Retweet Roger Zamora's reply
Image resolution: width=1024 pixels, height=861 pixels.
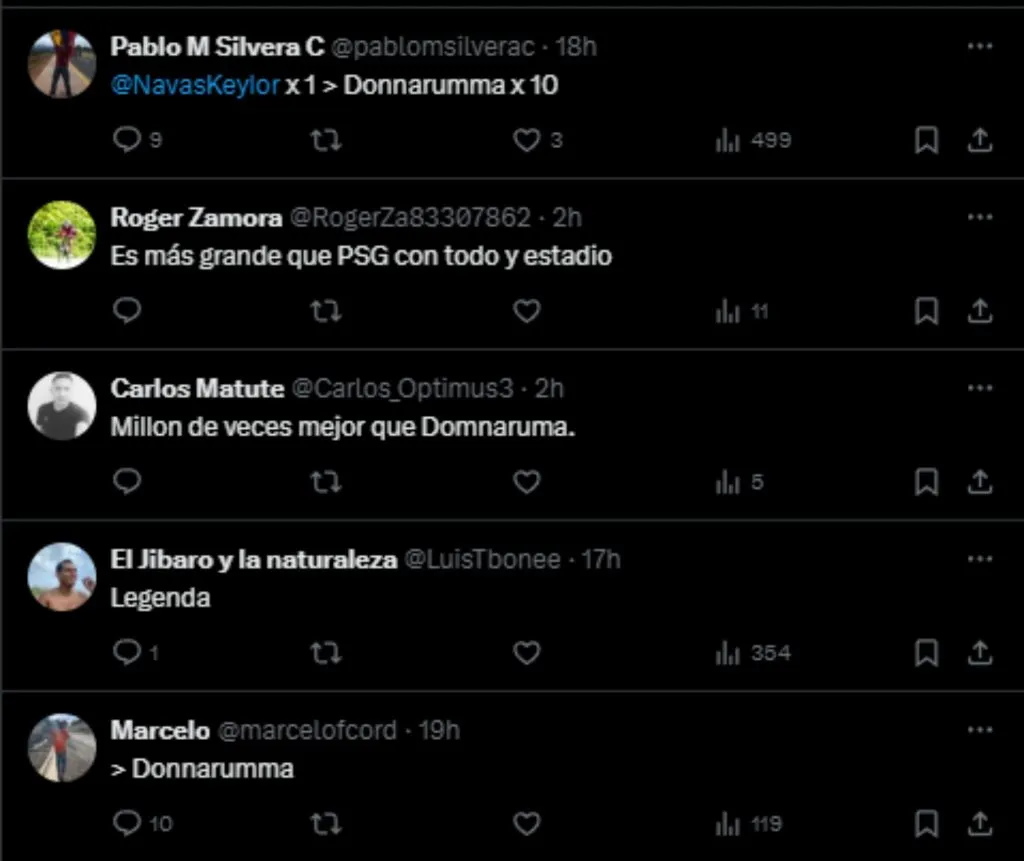point(326,311)
